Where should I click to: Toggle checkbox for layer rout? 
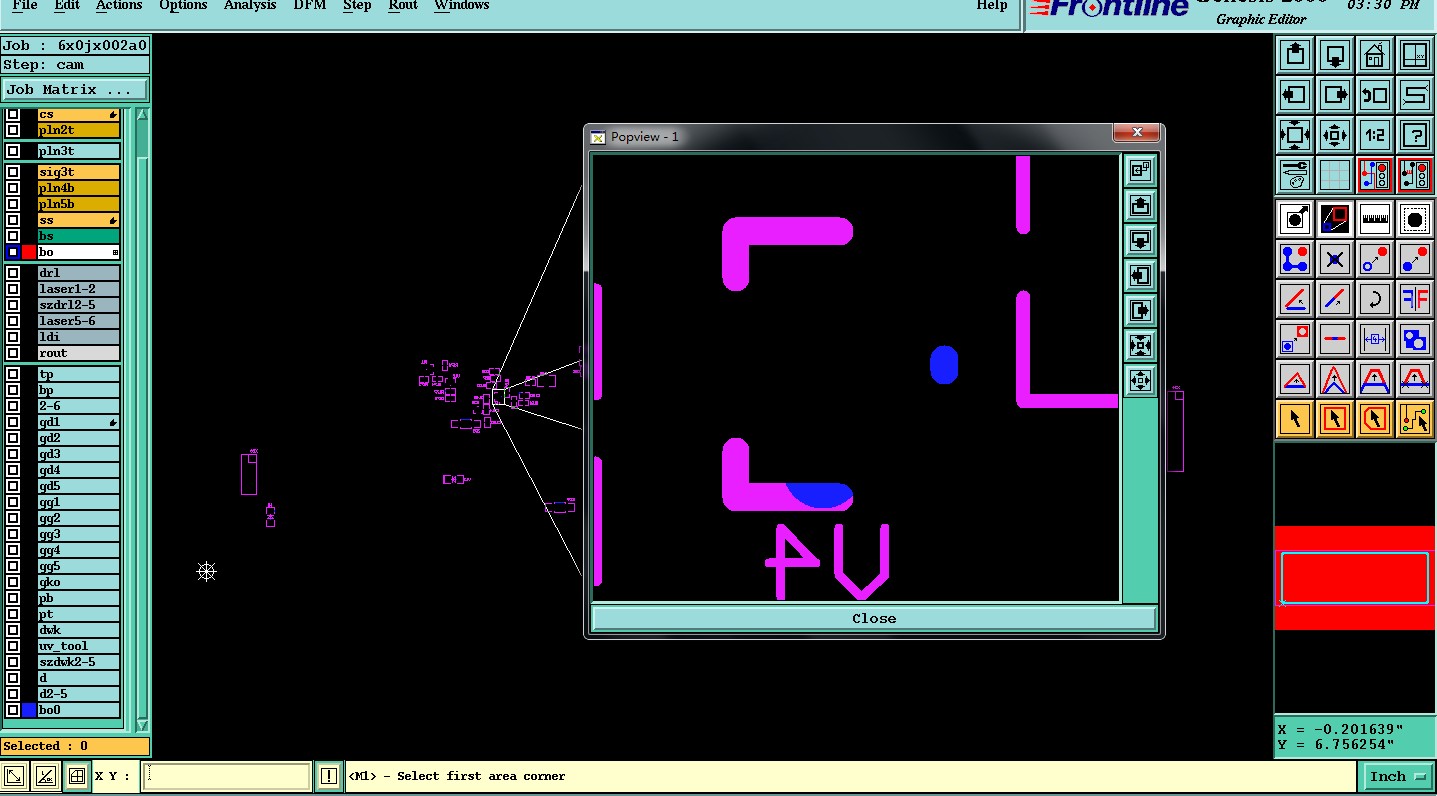tap(13, 353)
